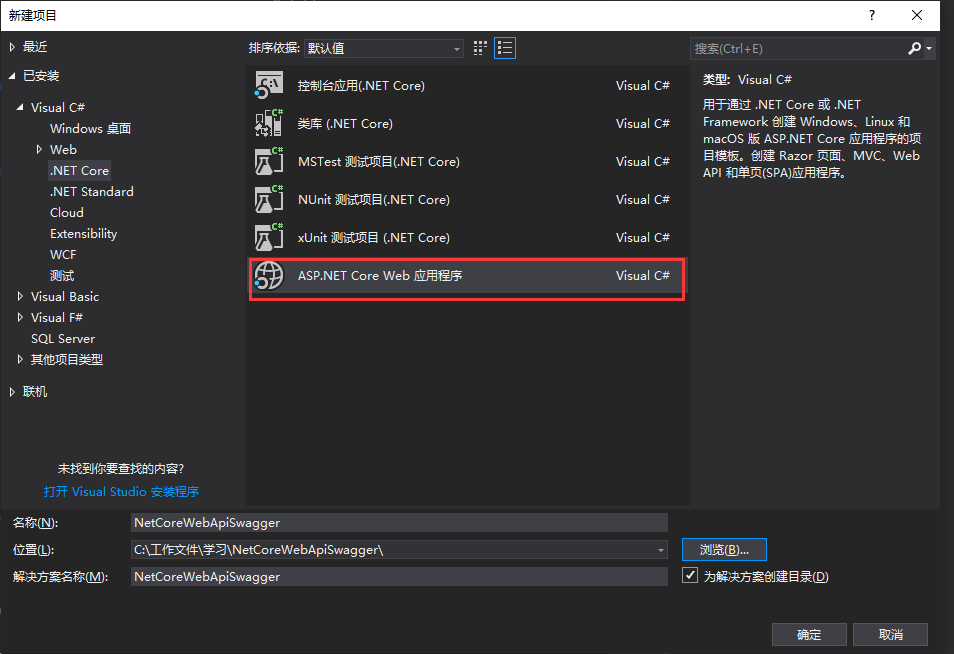Select NUnit 测试项目(.NET Core) template text

pyautogui.click(x=374, y=200)
